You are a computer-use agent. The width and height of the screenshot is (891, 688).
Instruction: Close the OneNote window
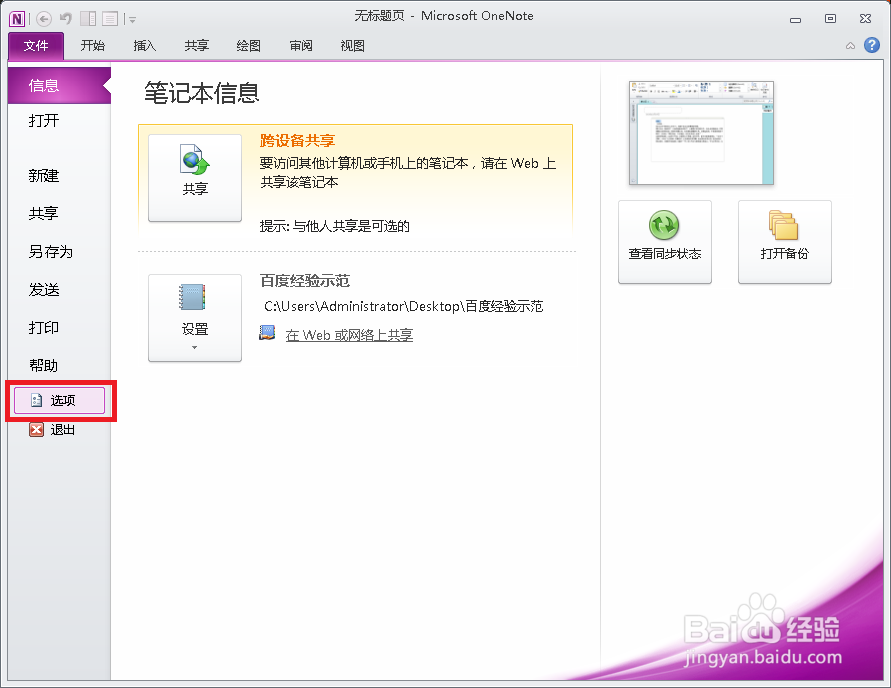pyautogui.click(x=865, y=19)
